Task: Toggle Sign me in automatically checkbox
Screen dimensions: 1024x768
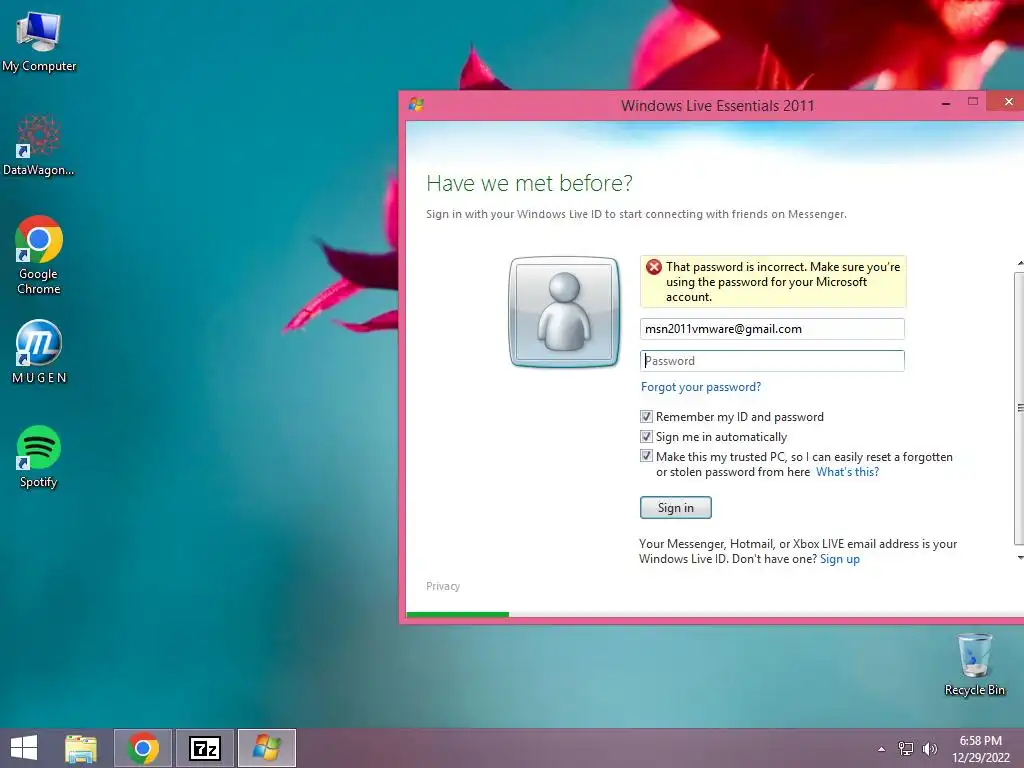Action: (646, 437)
